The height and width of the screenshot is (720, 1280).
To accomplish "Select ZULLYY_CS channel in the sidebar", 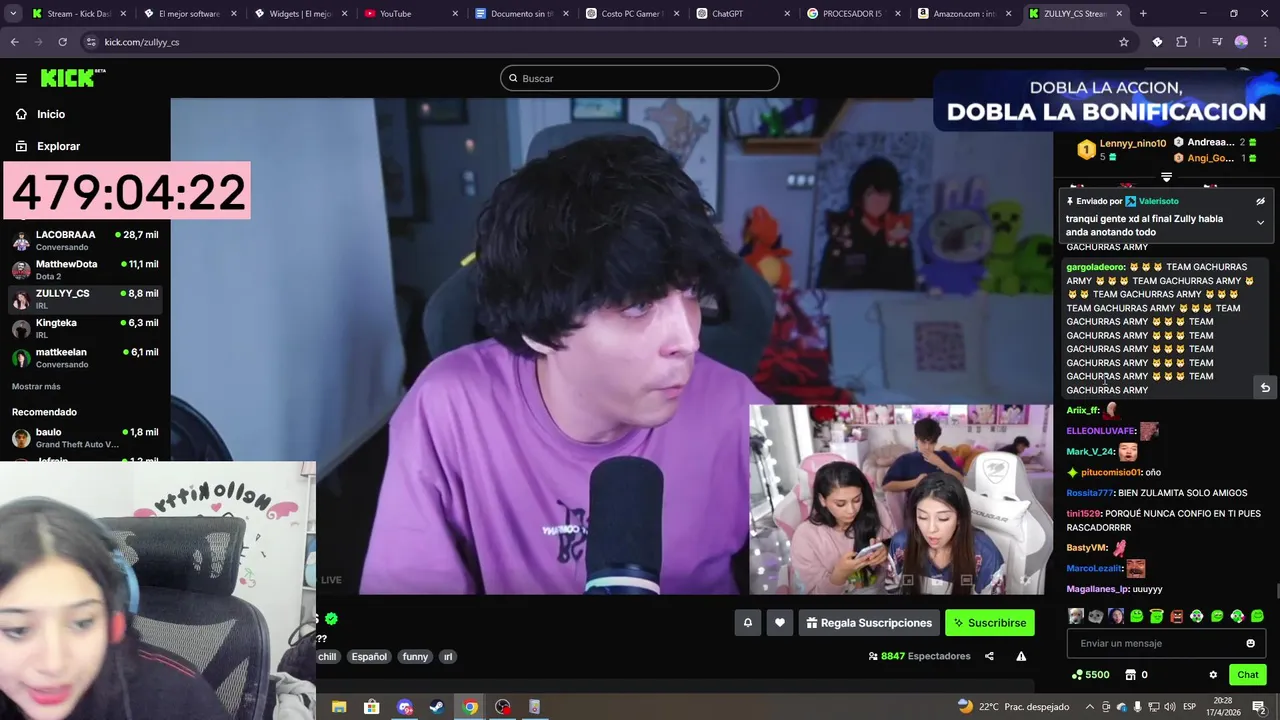I will (x=85, y=298).
